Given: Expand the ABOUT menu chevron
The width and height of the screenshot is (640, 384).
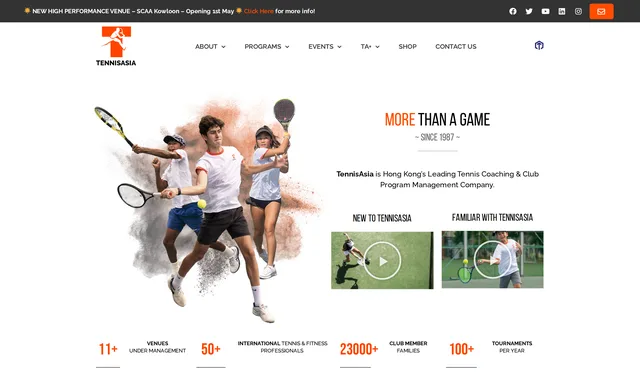Looking at the screenshot, I should tap(223, 47).
